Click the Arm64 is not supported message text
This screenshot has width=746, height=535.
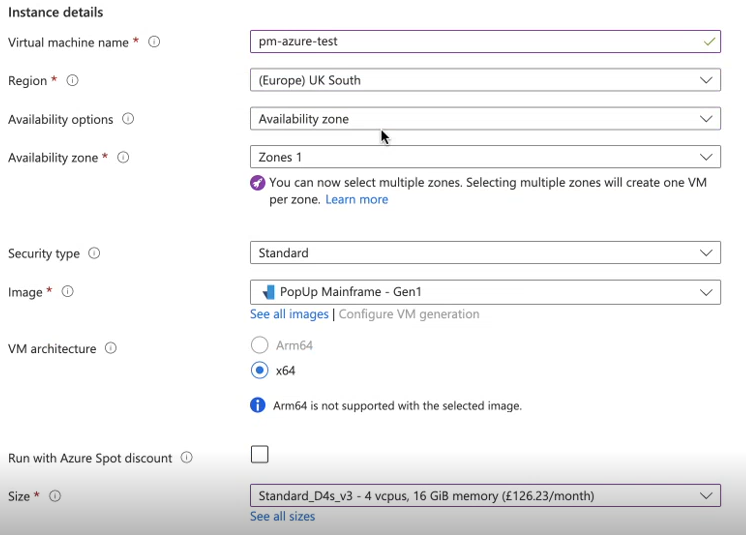point(397,406)
